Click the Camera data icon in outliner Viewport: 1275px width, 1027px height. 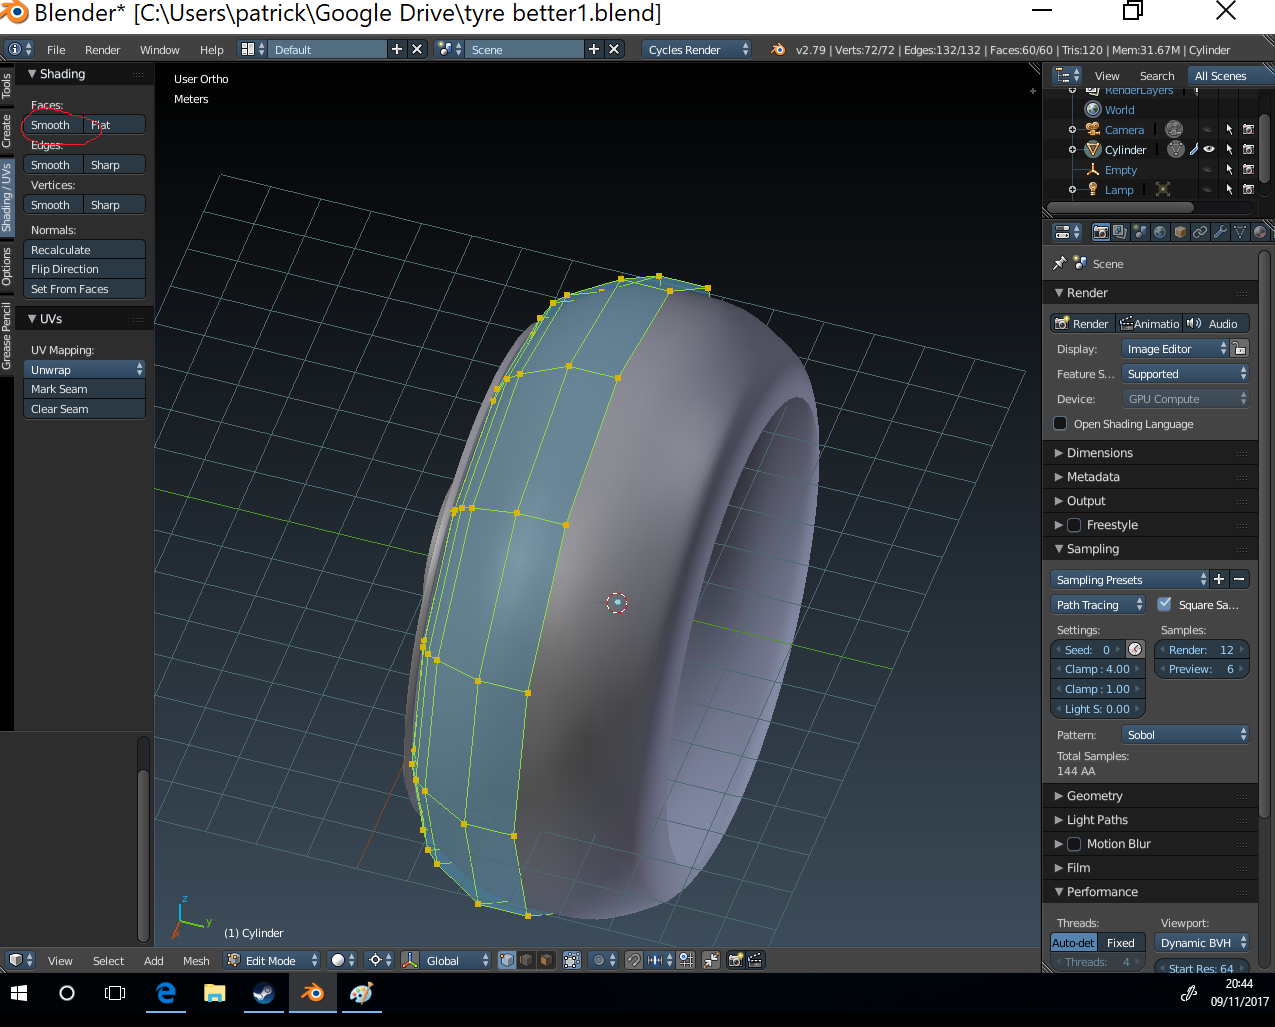1174,129
